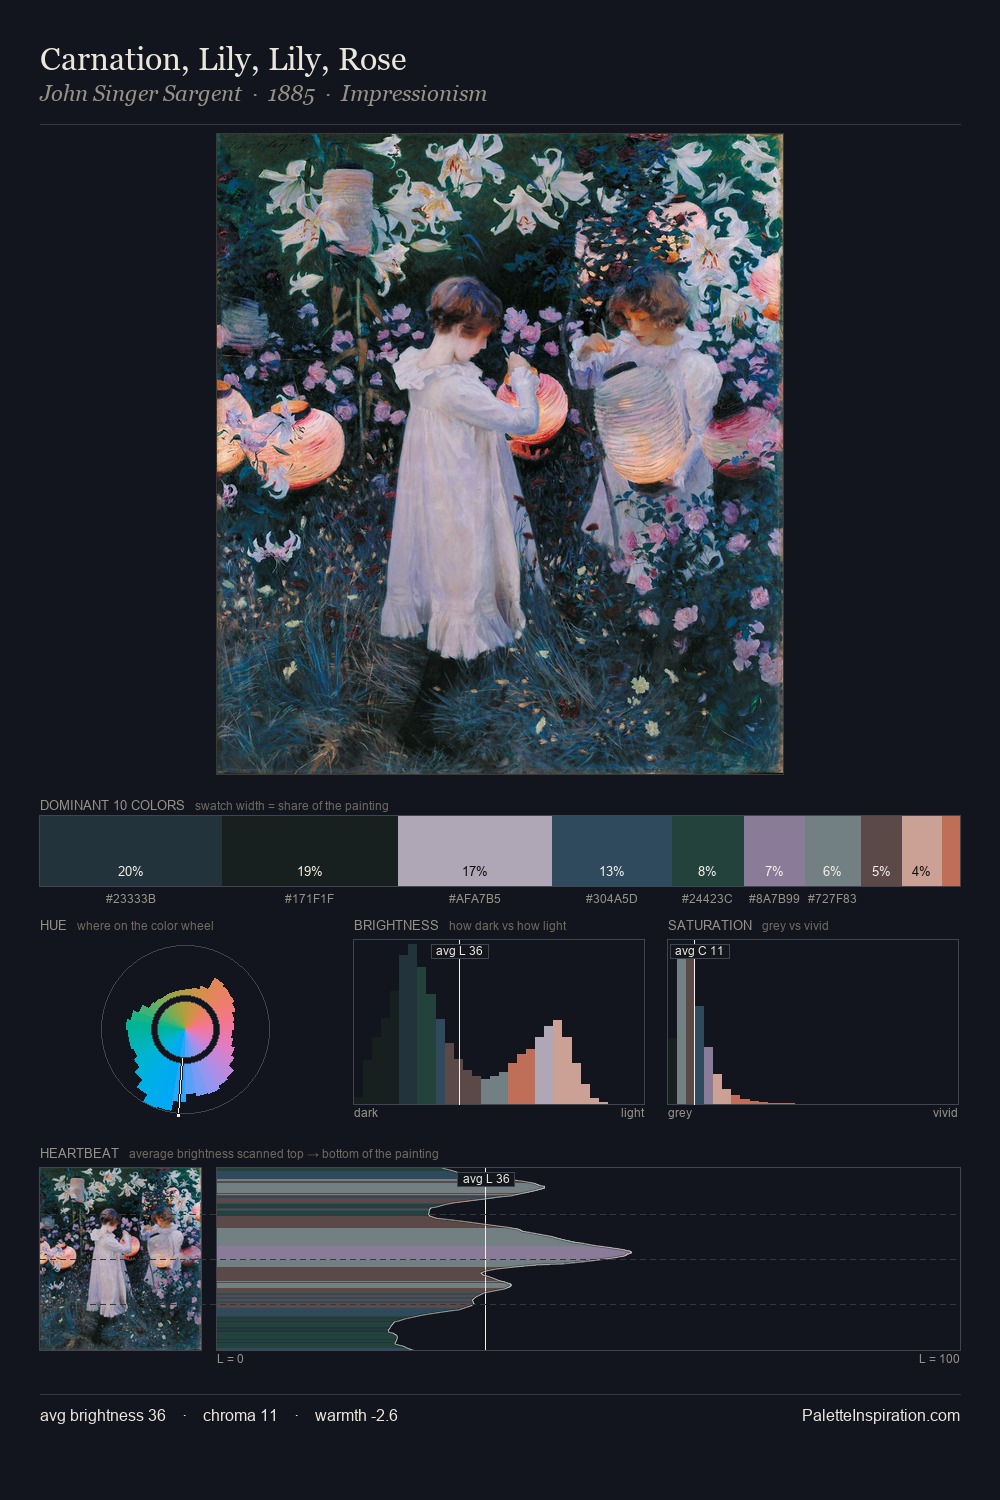Pick the 6% grey #727F83 swatch
Image resolution: width=1000 pixels, height=1500 pixels.
[833, 851]
